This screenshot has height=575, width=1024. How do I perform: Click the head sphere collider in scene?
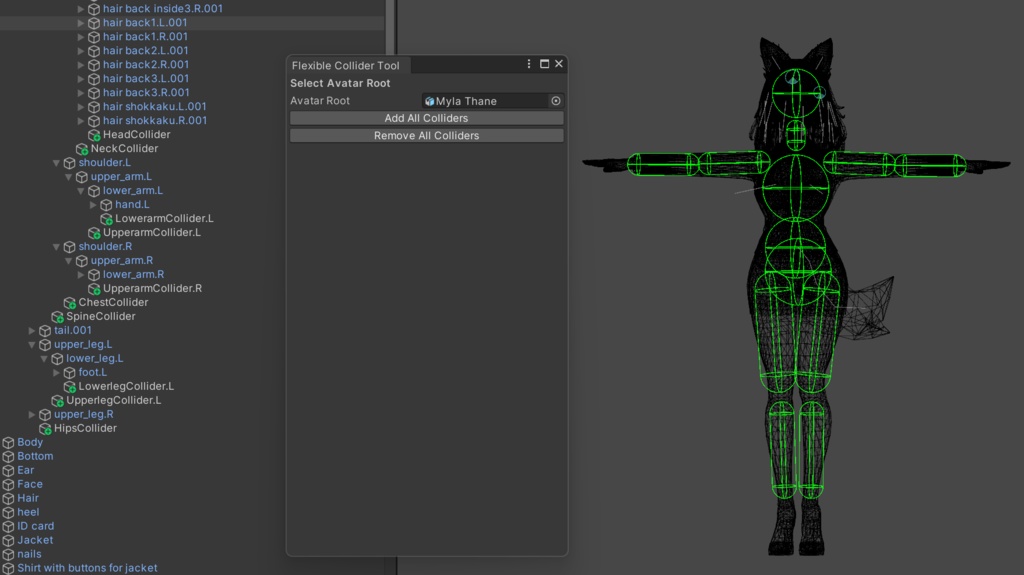(796, 93)
